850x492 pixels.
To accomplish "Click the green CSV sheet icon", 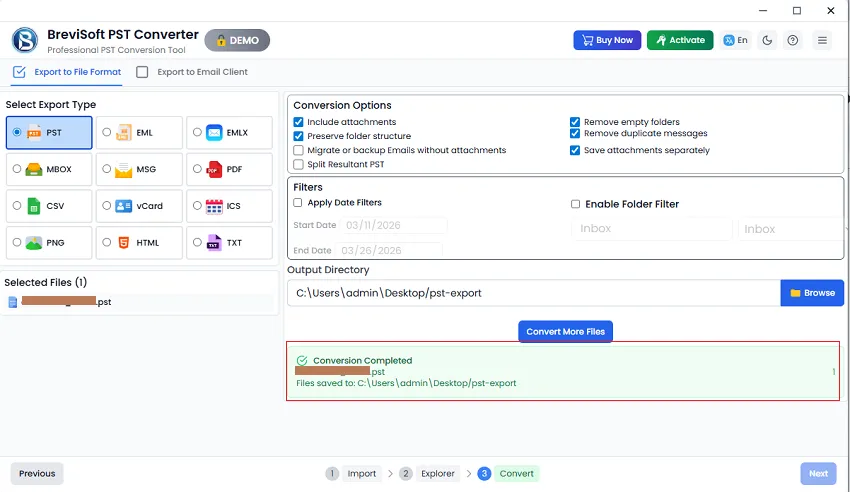I will 34,206.
